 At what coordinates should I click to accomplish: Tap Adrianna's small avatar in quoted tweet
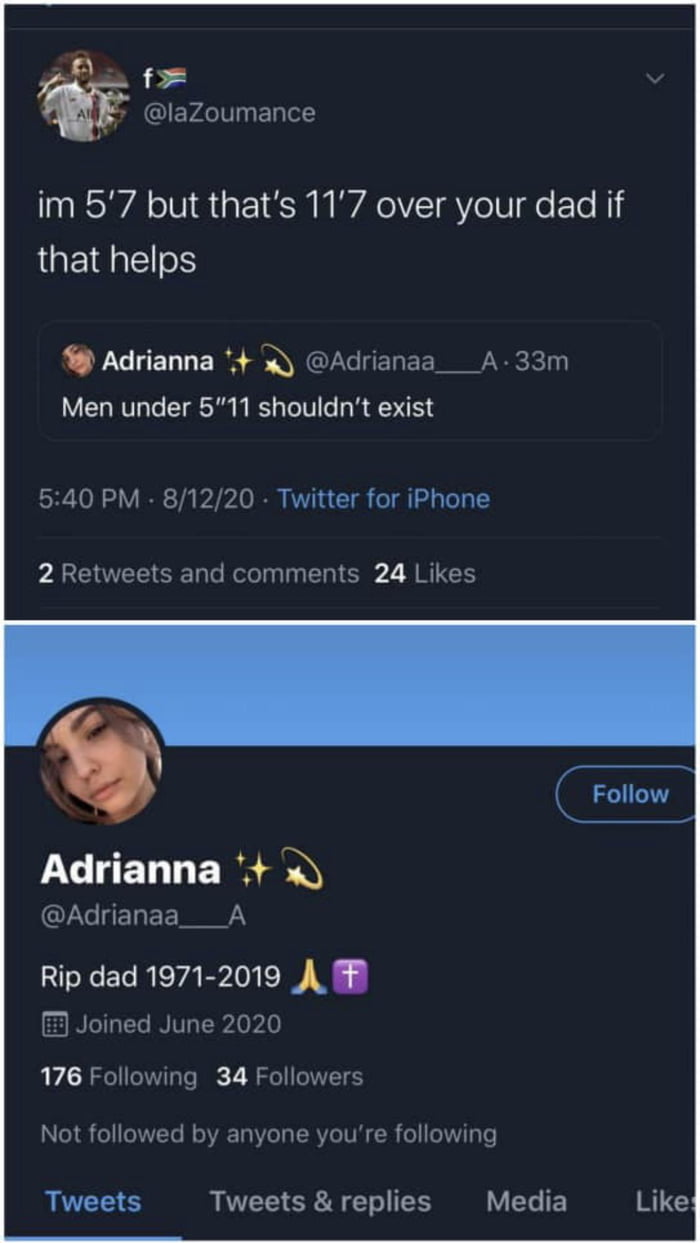[78, 361]
